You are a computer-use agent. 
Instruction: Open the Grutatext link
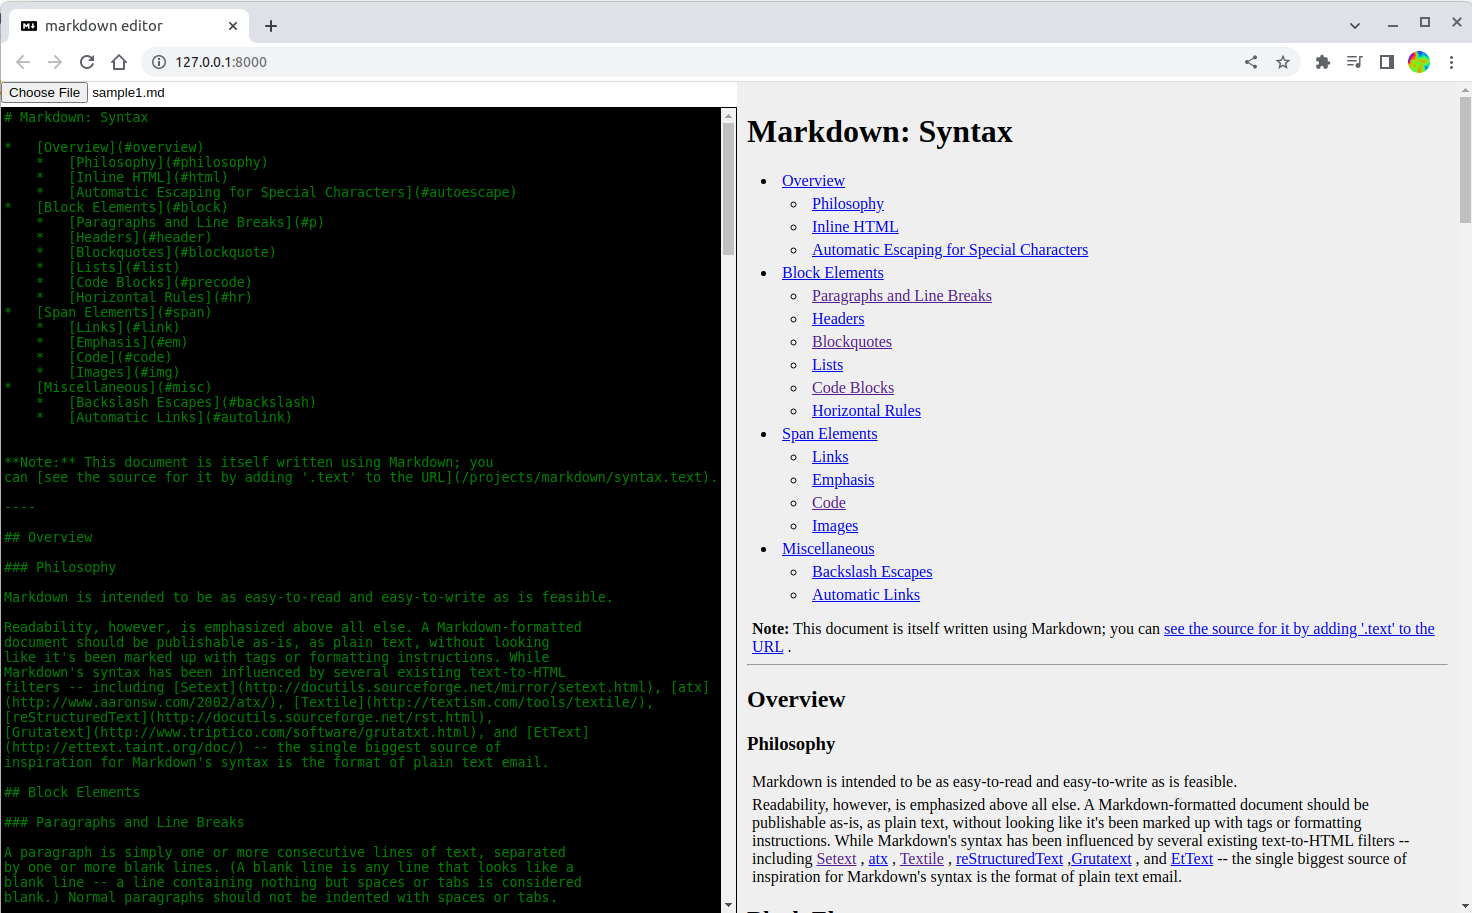(1101, 859)
